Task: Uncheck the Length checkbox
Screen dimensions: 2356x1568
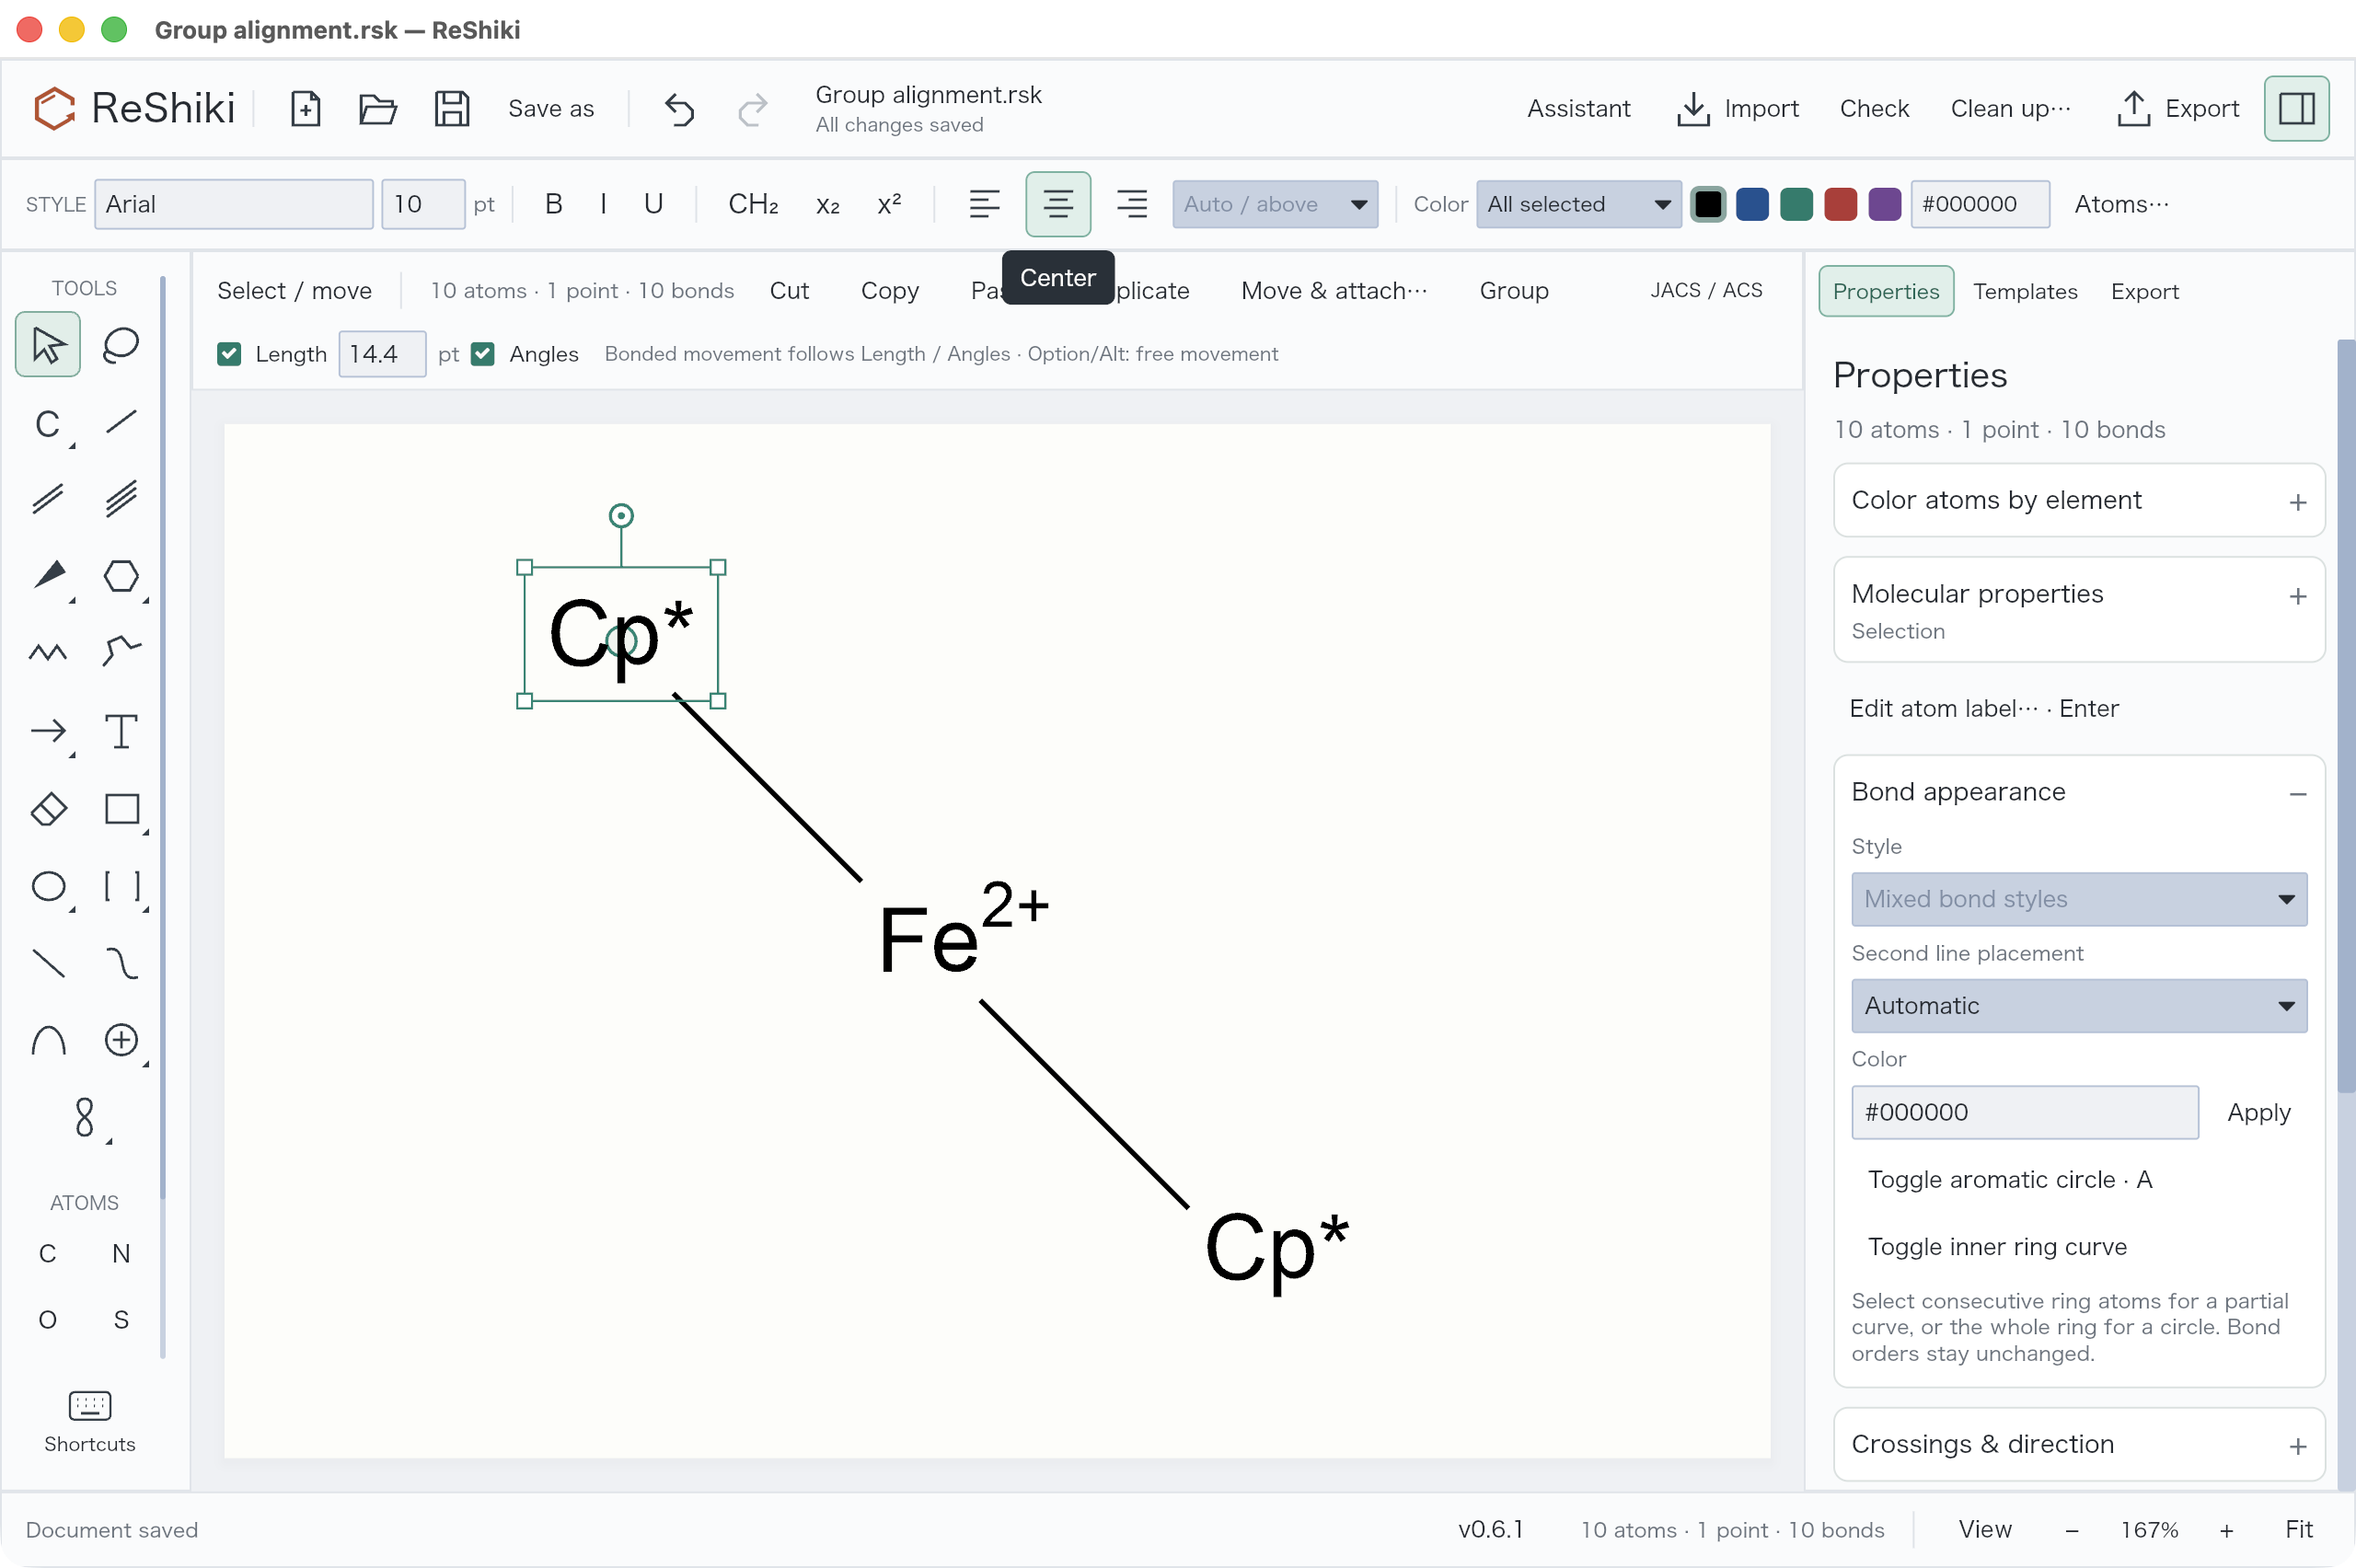Action: [229, 354]
